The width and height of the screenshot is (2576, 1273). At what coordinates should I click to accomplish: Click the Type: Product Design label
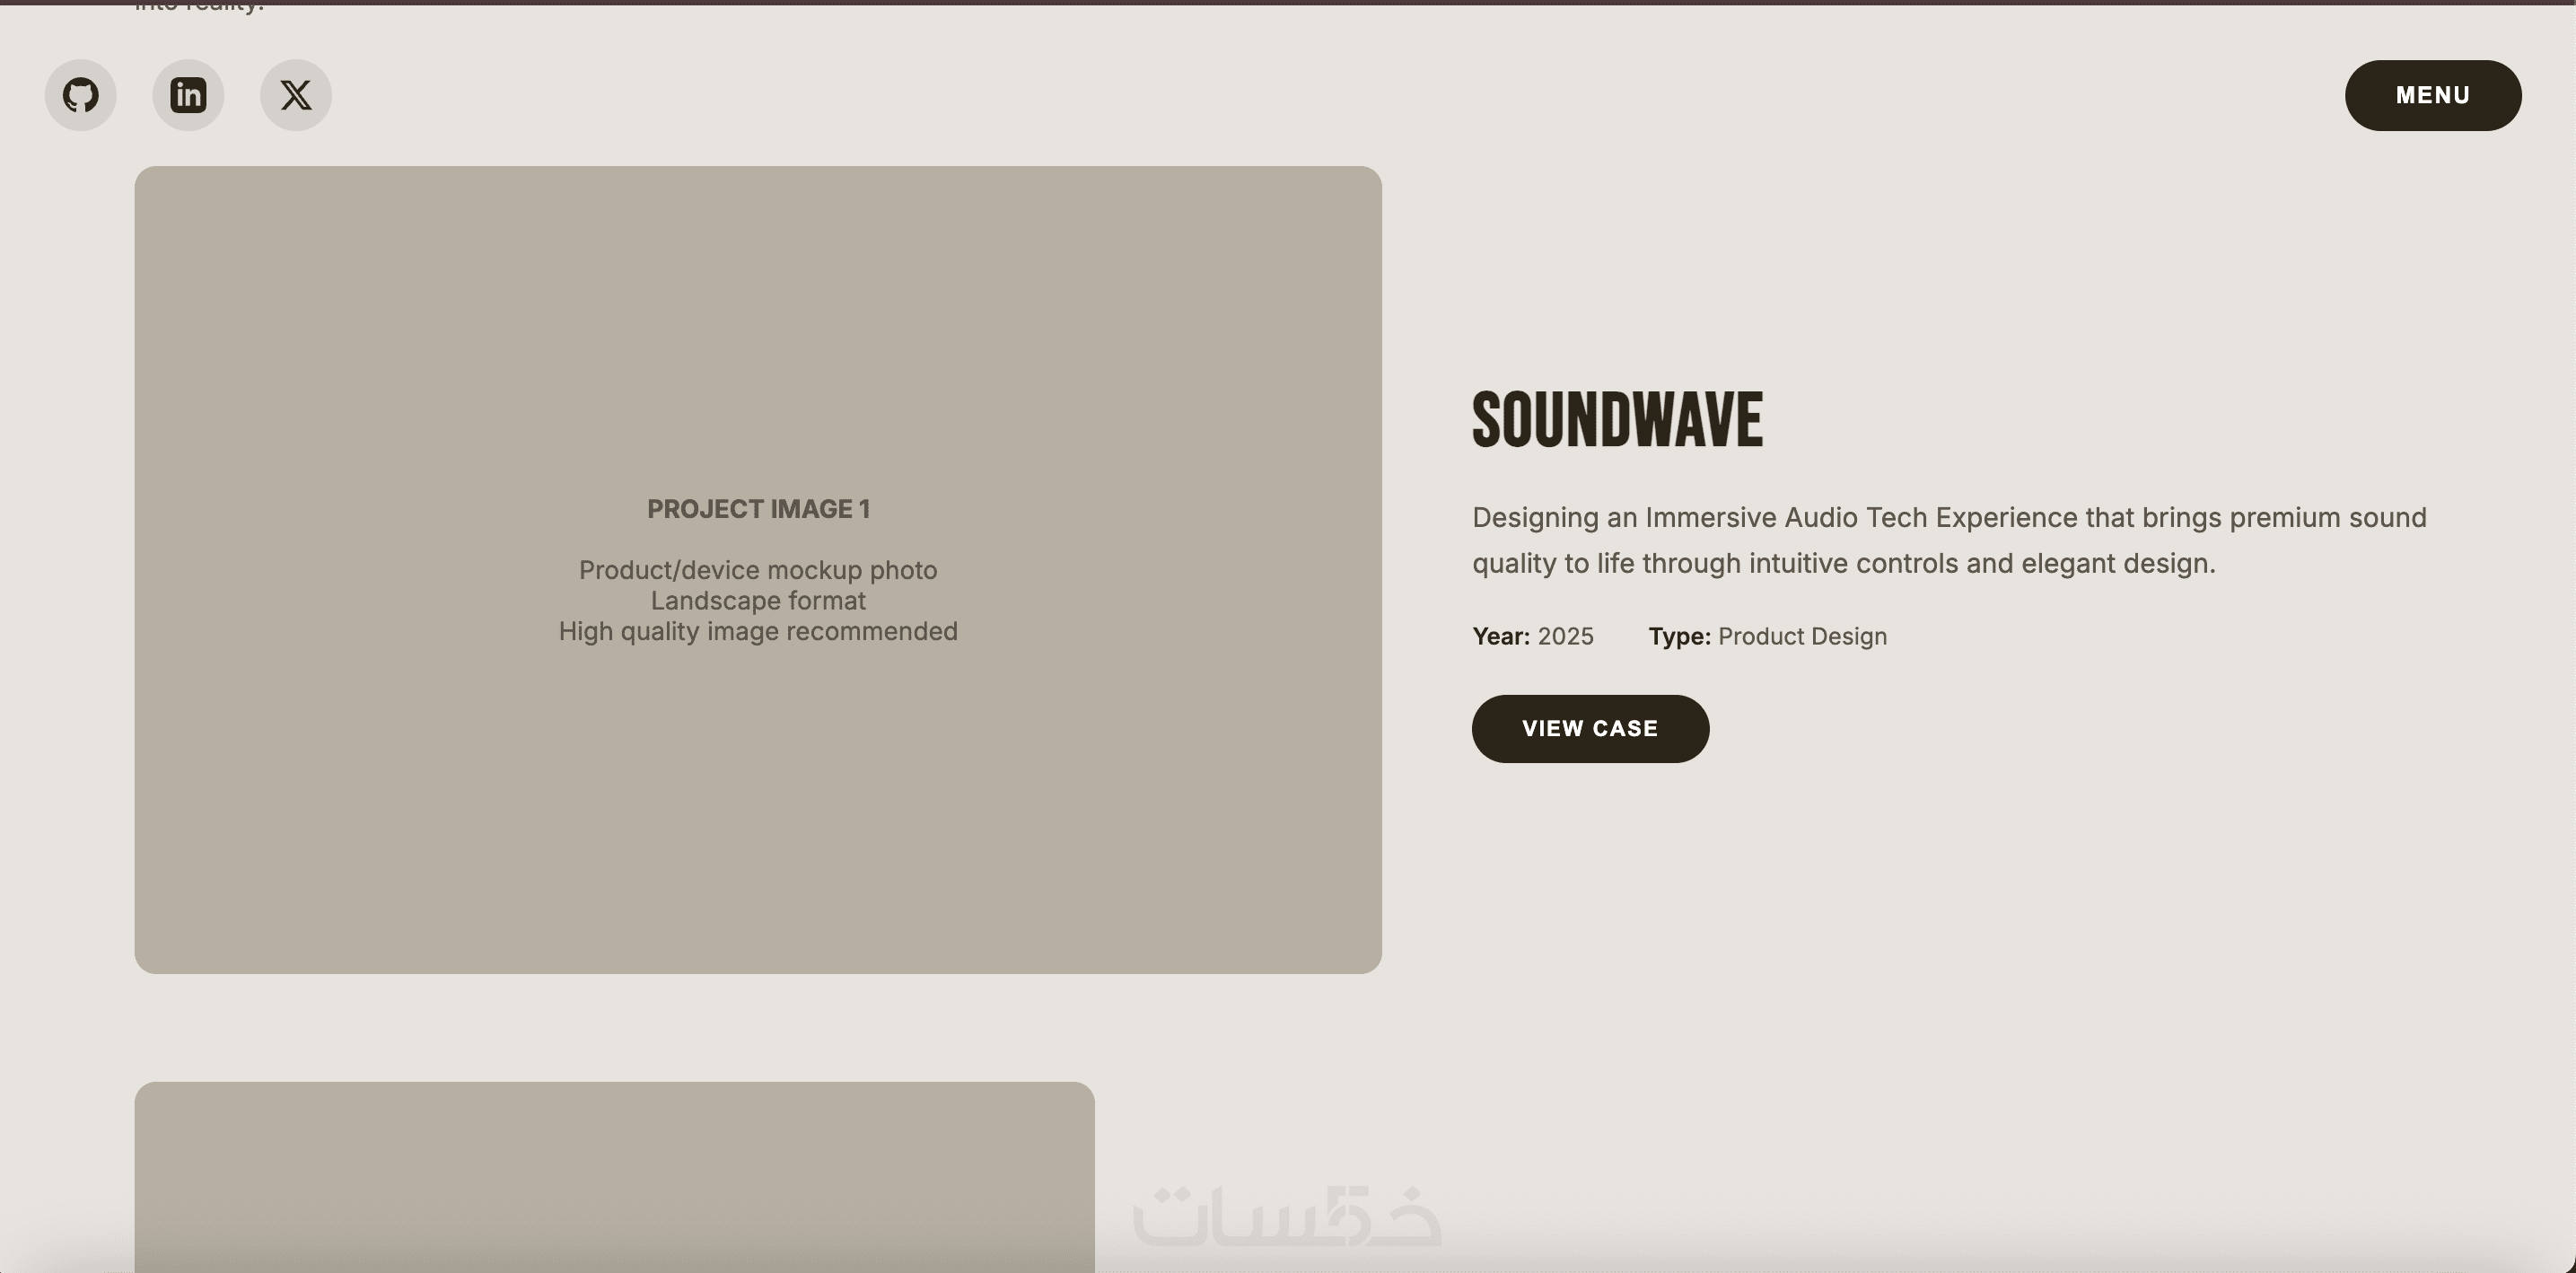(1680, 637)
